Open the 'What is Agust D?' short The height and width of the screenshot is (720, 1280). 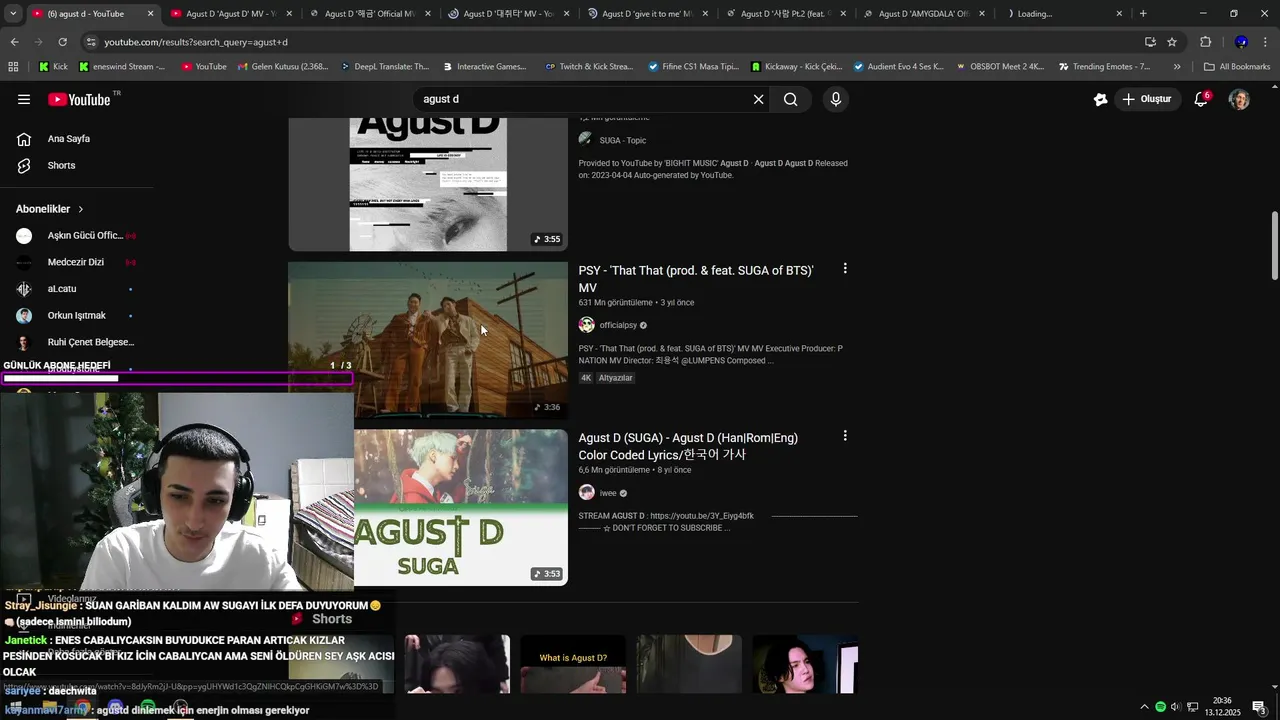pyautogui.click(x=573, y=664)
